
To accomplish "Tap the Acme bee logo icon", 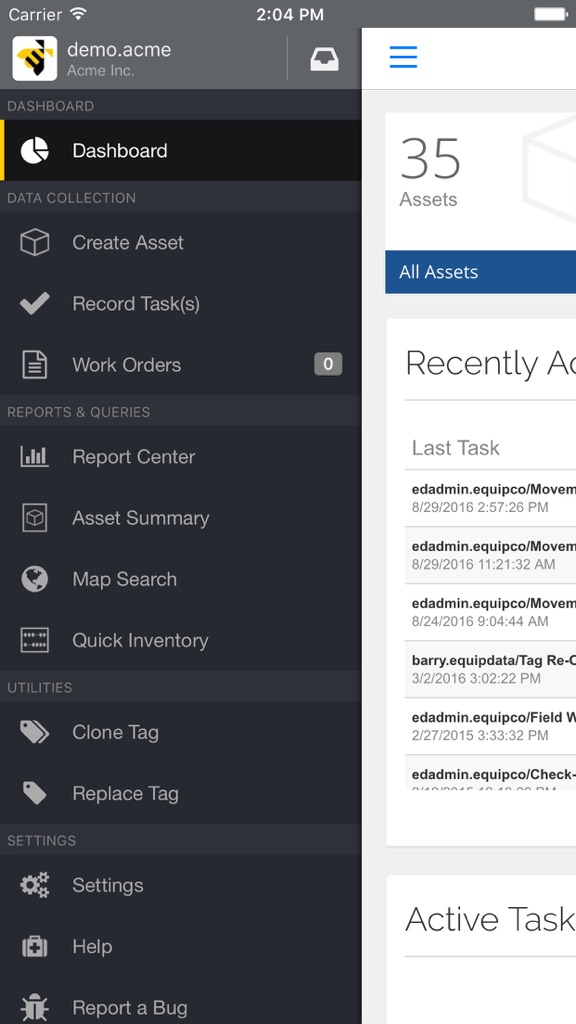I will (x=35, y=59).
